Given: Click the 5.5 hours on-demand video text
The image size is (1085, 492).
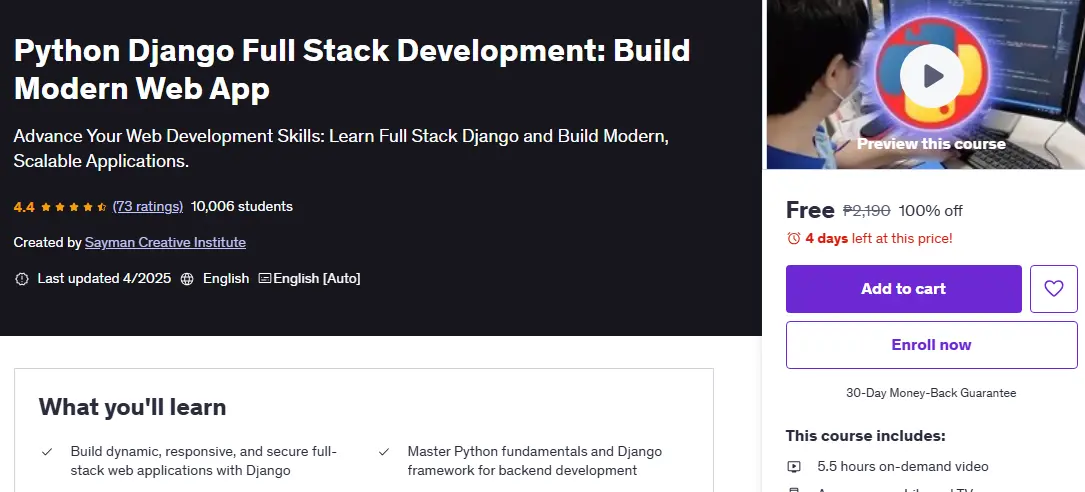Looking at the screenshot, I should point(902,467).
